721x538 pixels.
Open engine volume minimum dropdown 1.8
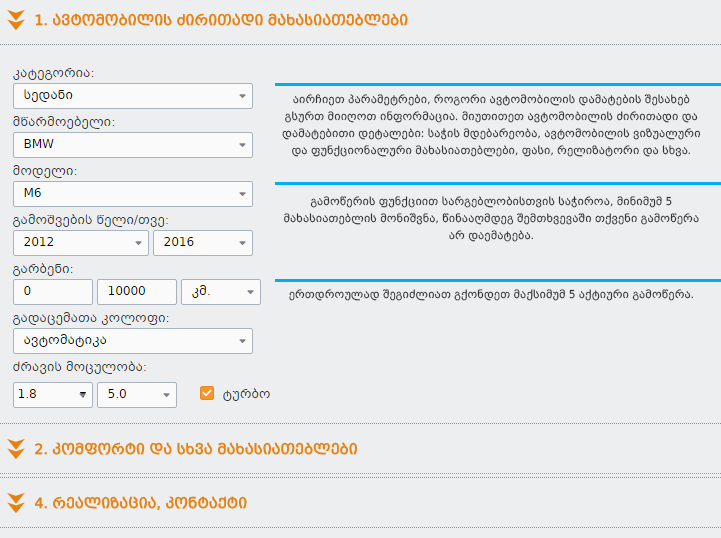click(53, 395)
